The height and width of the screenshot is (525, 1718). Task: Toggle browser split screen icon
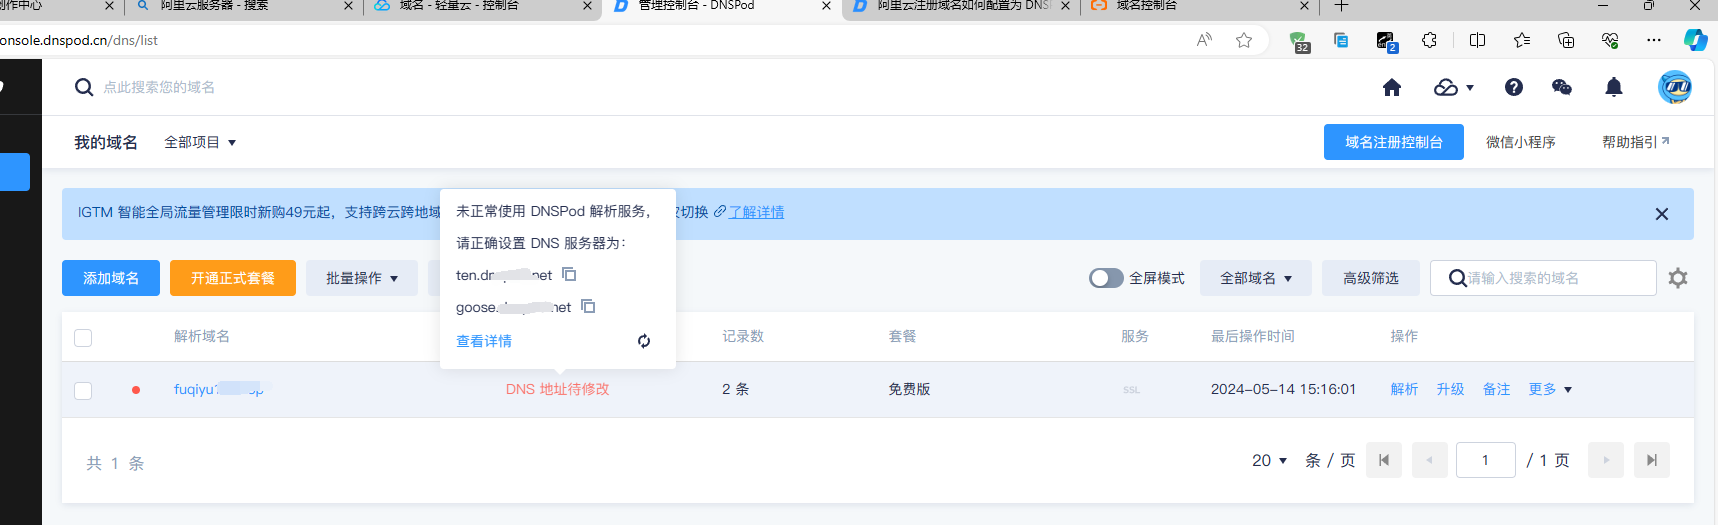click(x=1477, y=40)
